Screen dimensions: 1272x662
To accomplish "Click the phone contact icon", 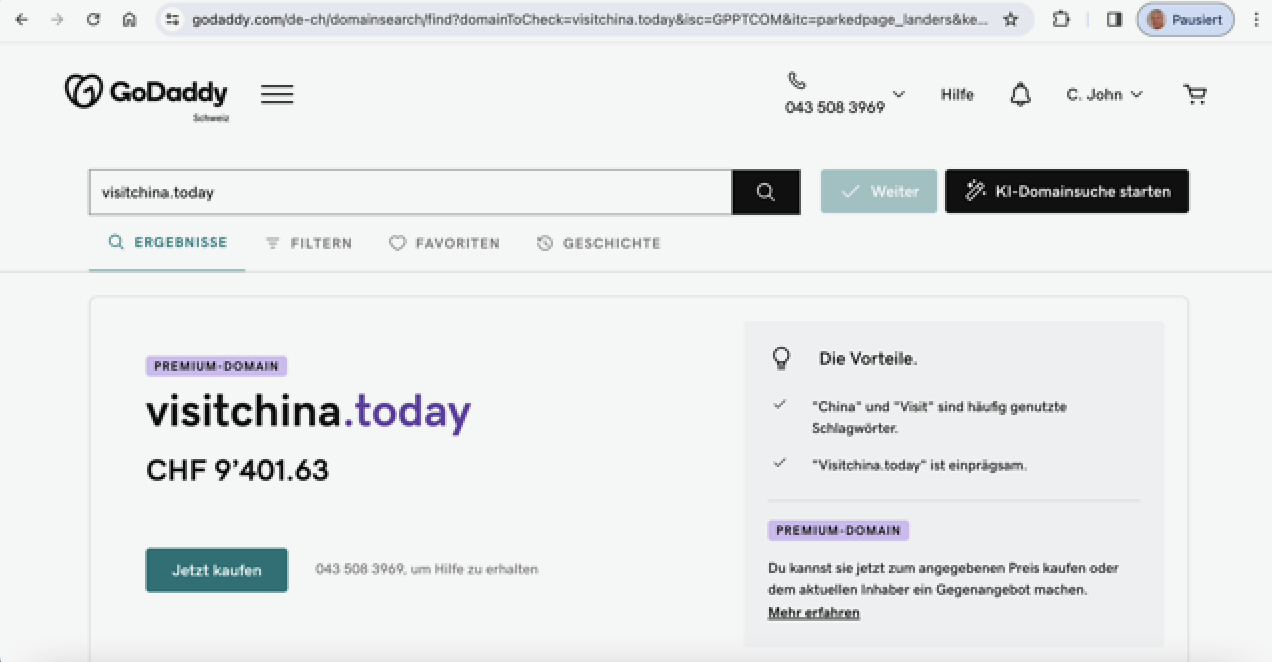I will (x=797, y=81).
